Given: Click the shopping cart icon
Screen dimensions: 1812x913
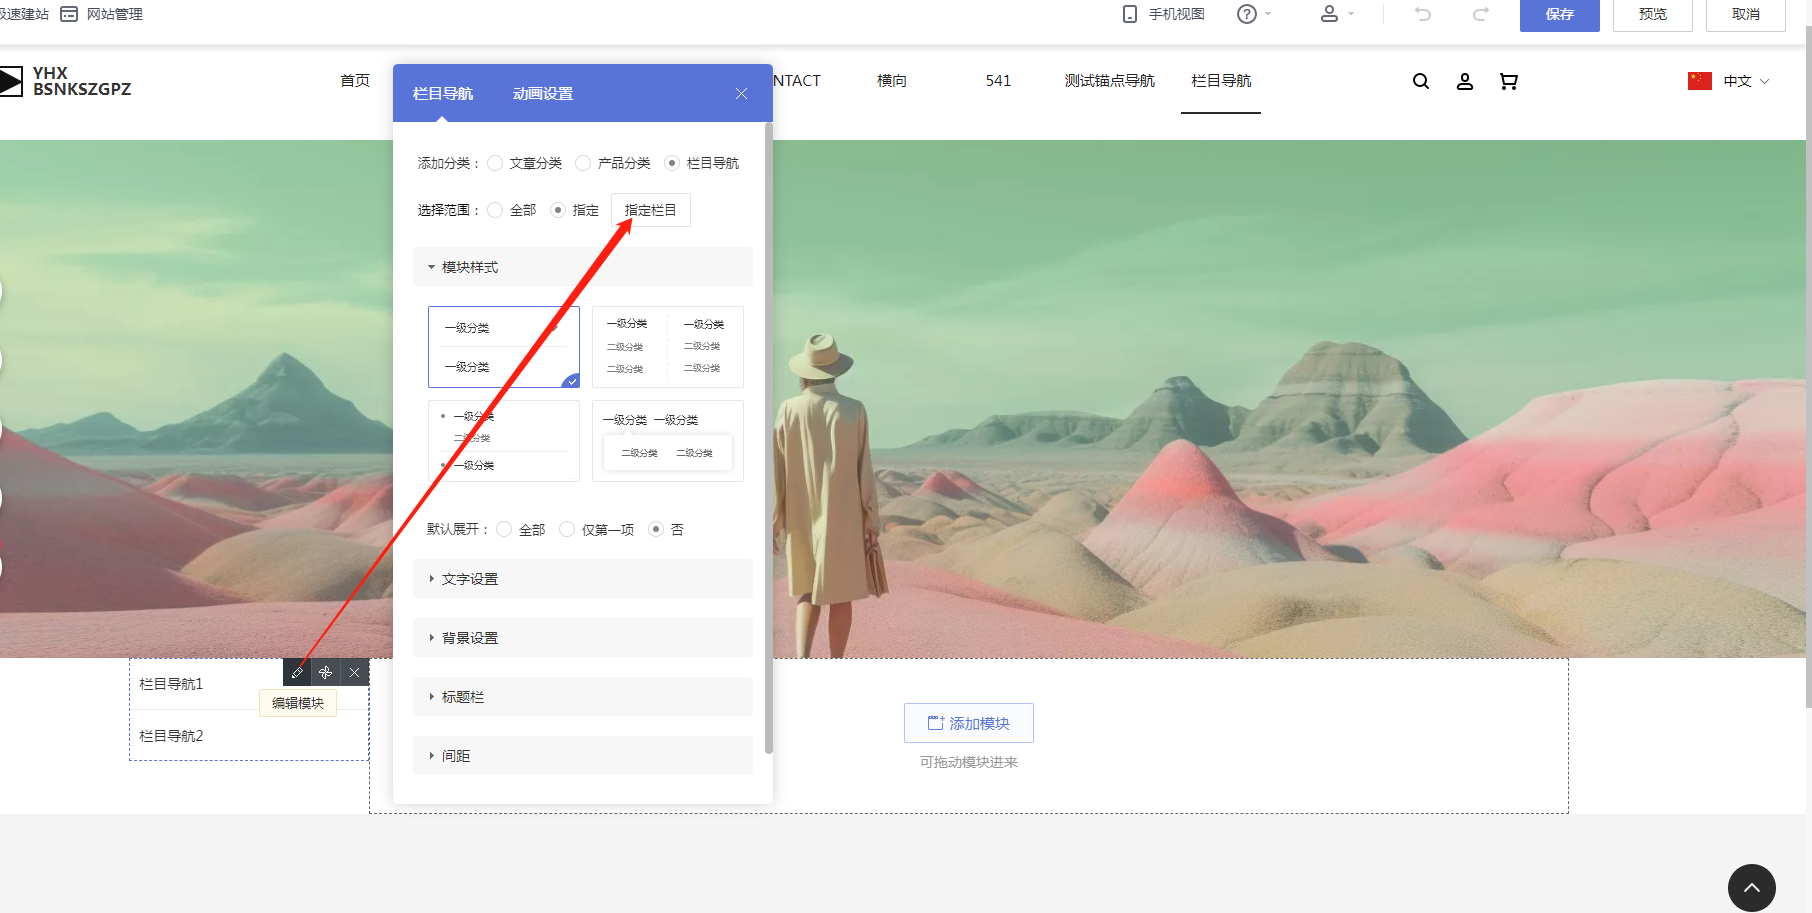Looking at the screenshot, I should click(1508, 81).
